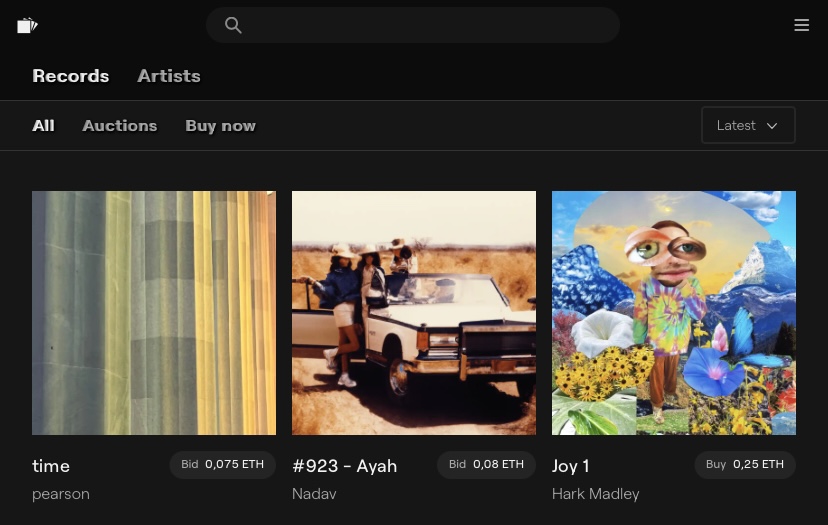This screenshot has width=828, height=525.
Task: Open the '#923 - Ayah' car photo thumbnail
Action: click(x=413, y=313)
